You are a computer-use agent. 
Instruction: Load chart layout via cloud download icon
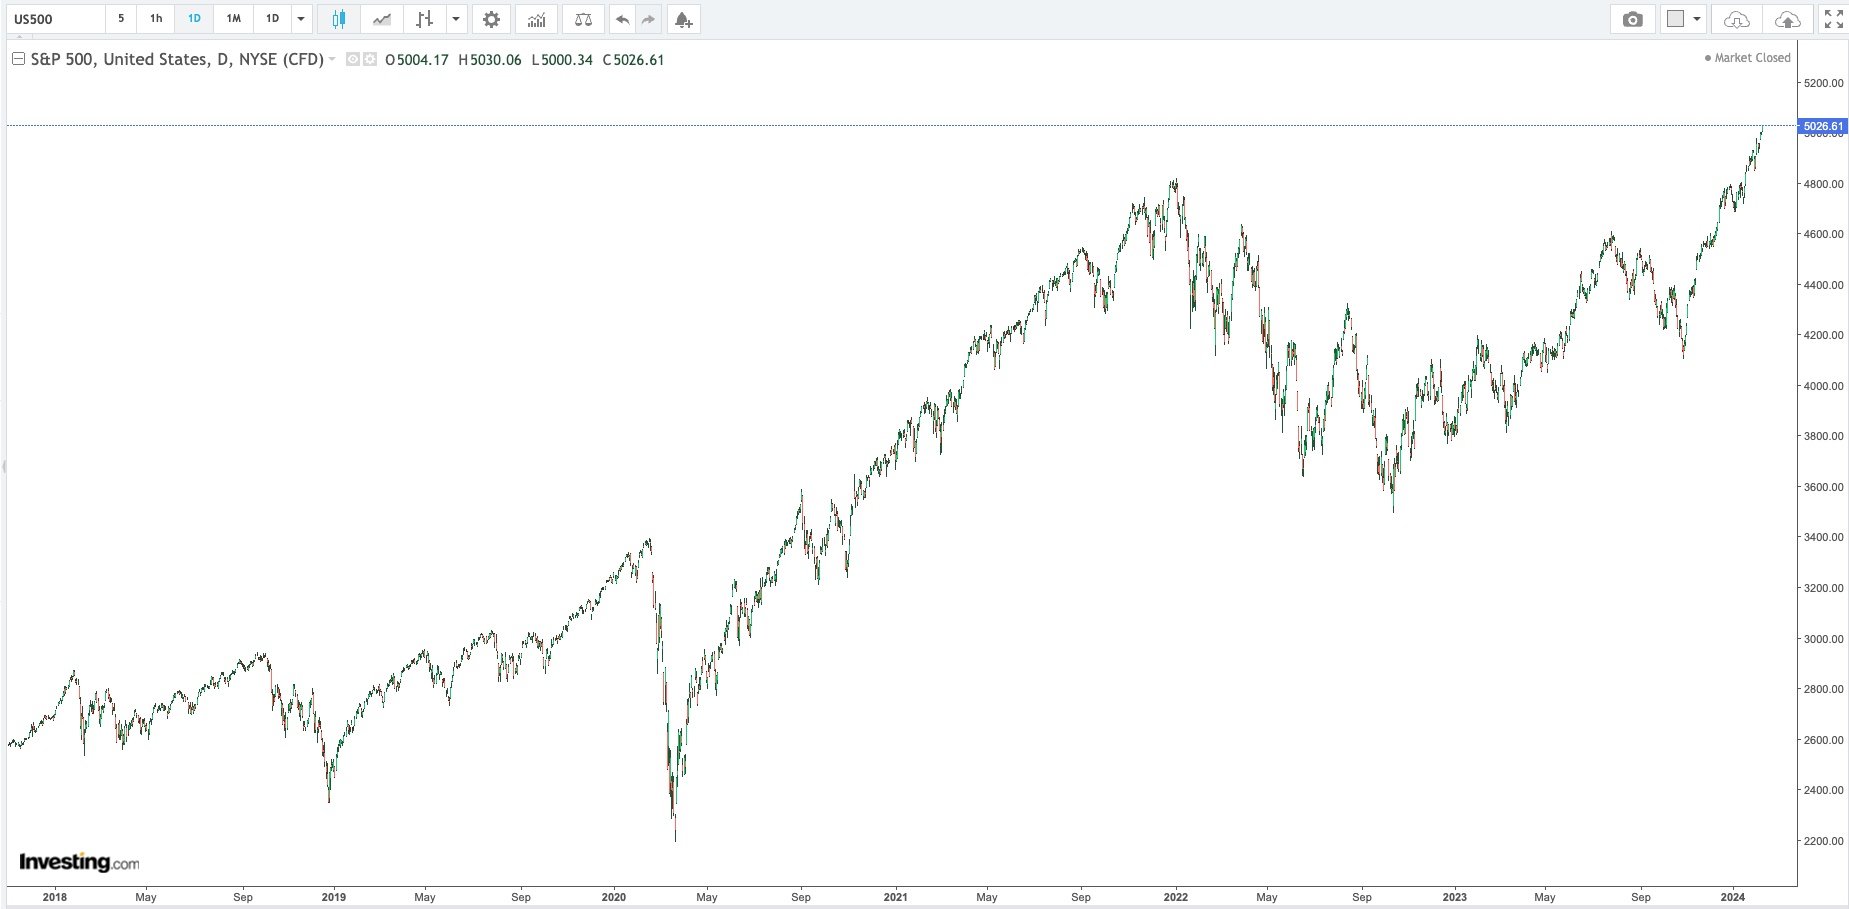pyautogui.click(x=1737, y=19)
